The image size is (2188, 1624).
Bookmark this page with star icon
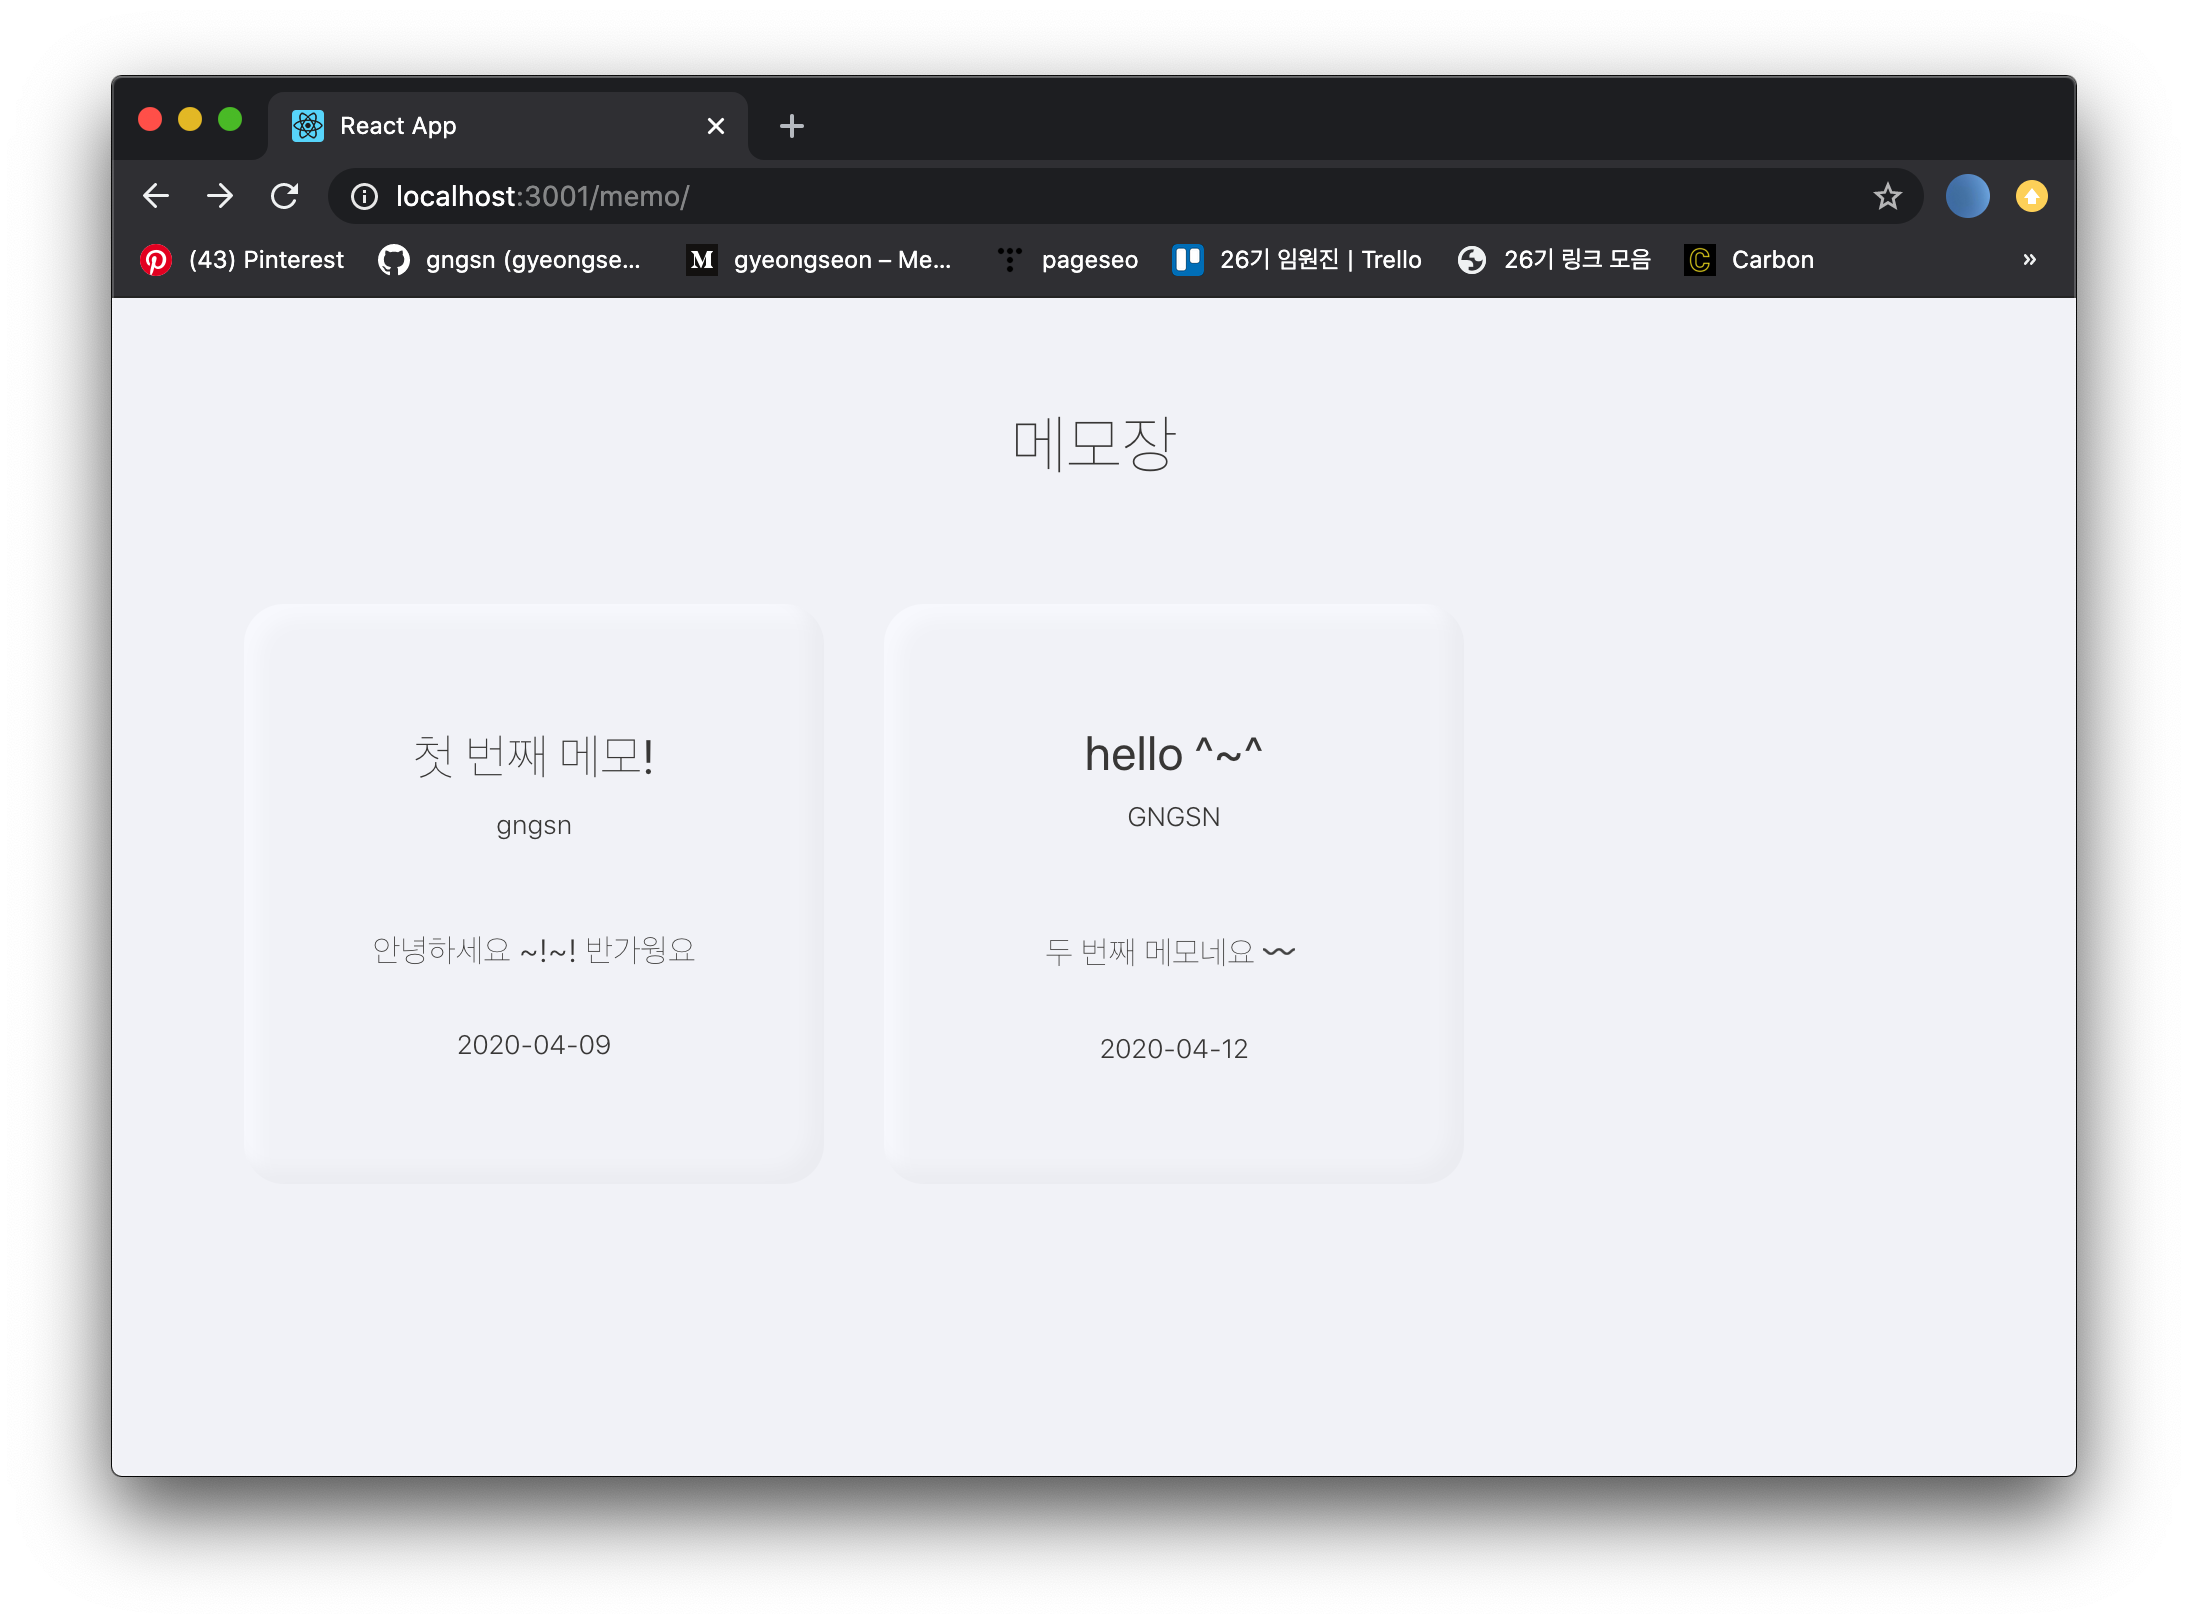tap(1887, 196)
